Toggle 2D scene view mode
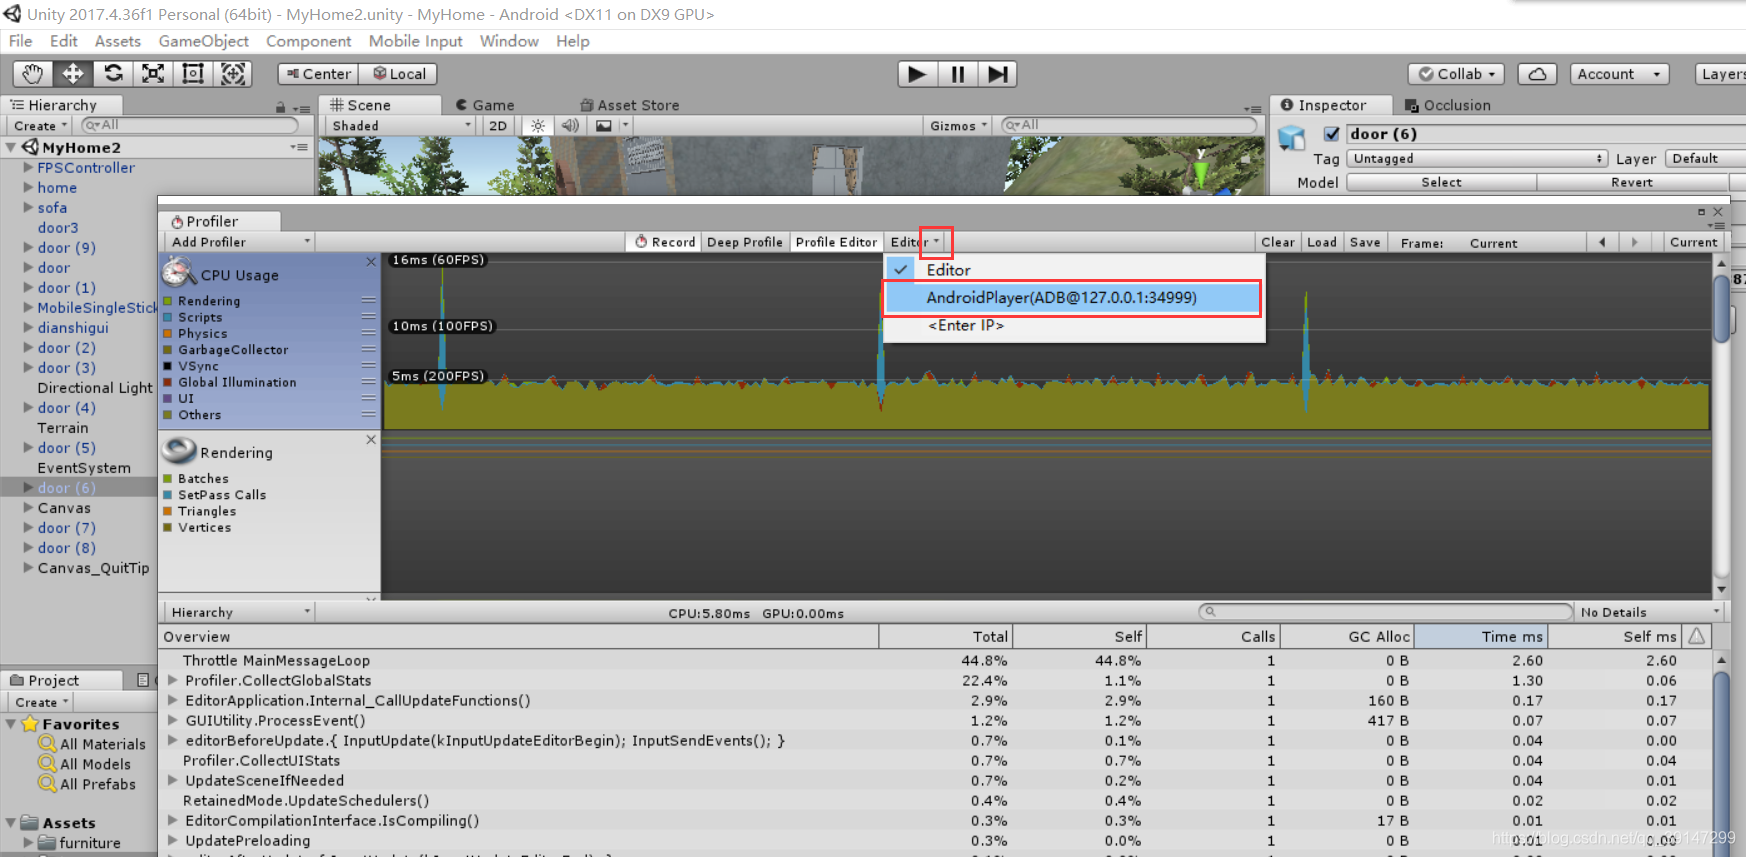The image size is (1746, 857). pyautogui.click(x=498, y=126)
